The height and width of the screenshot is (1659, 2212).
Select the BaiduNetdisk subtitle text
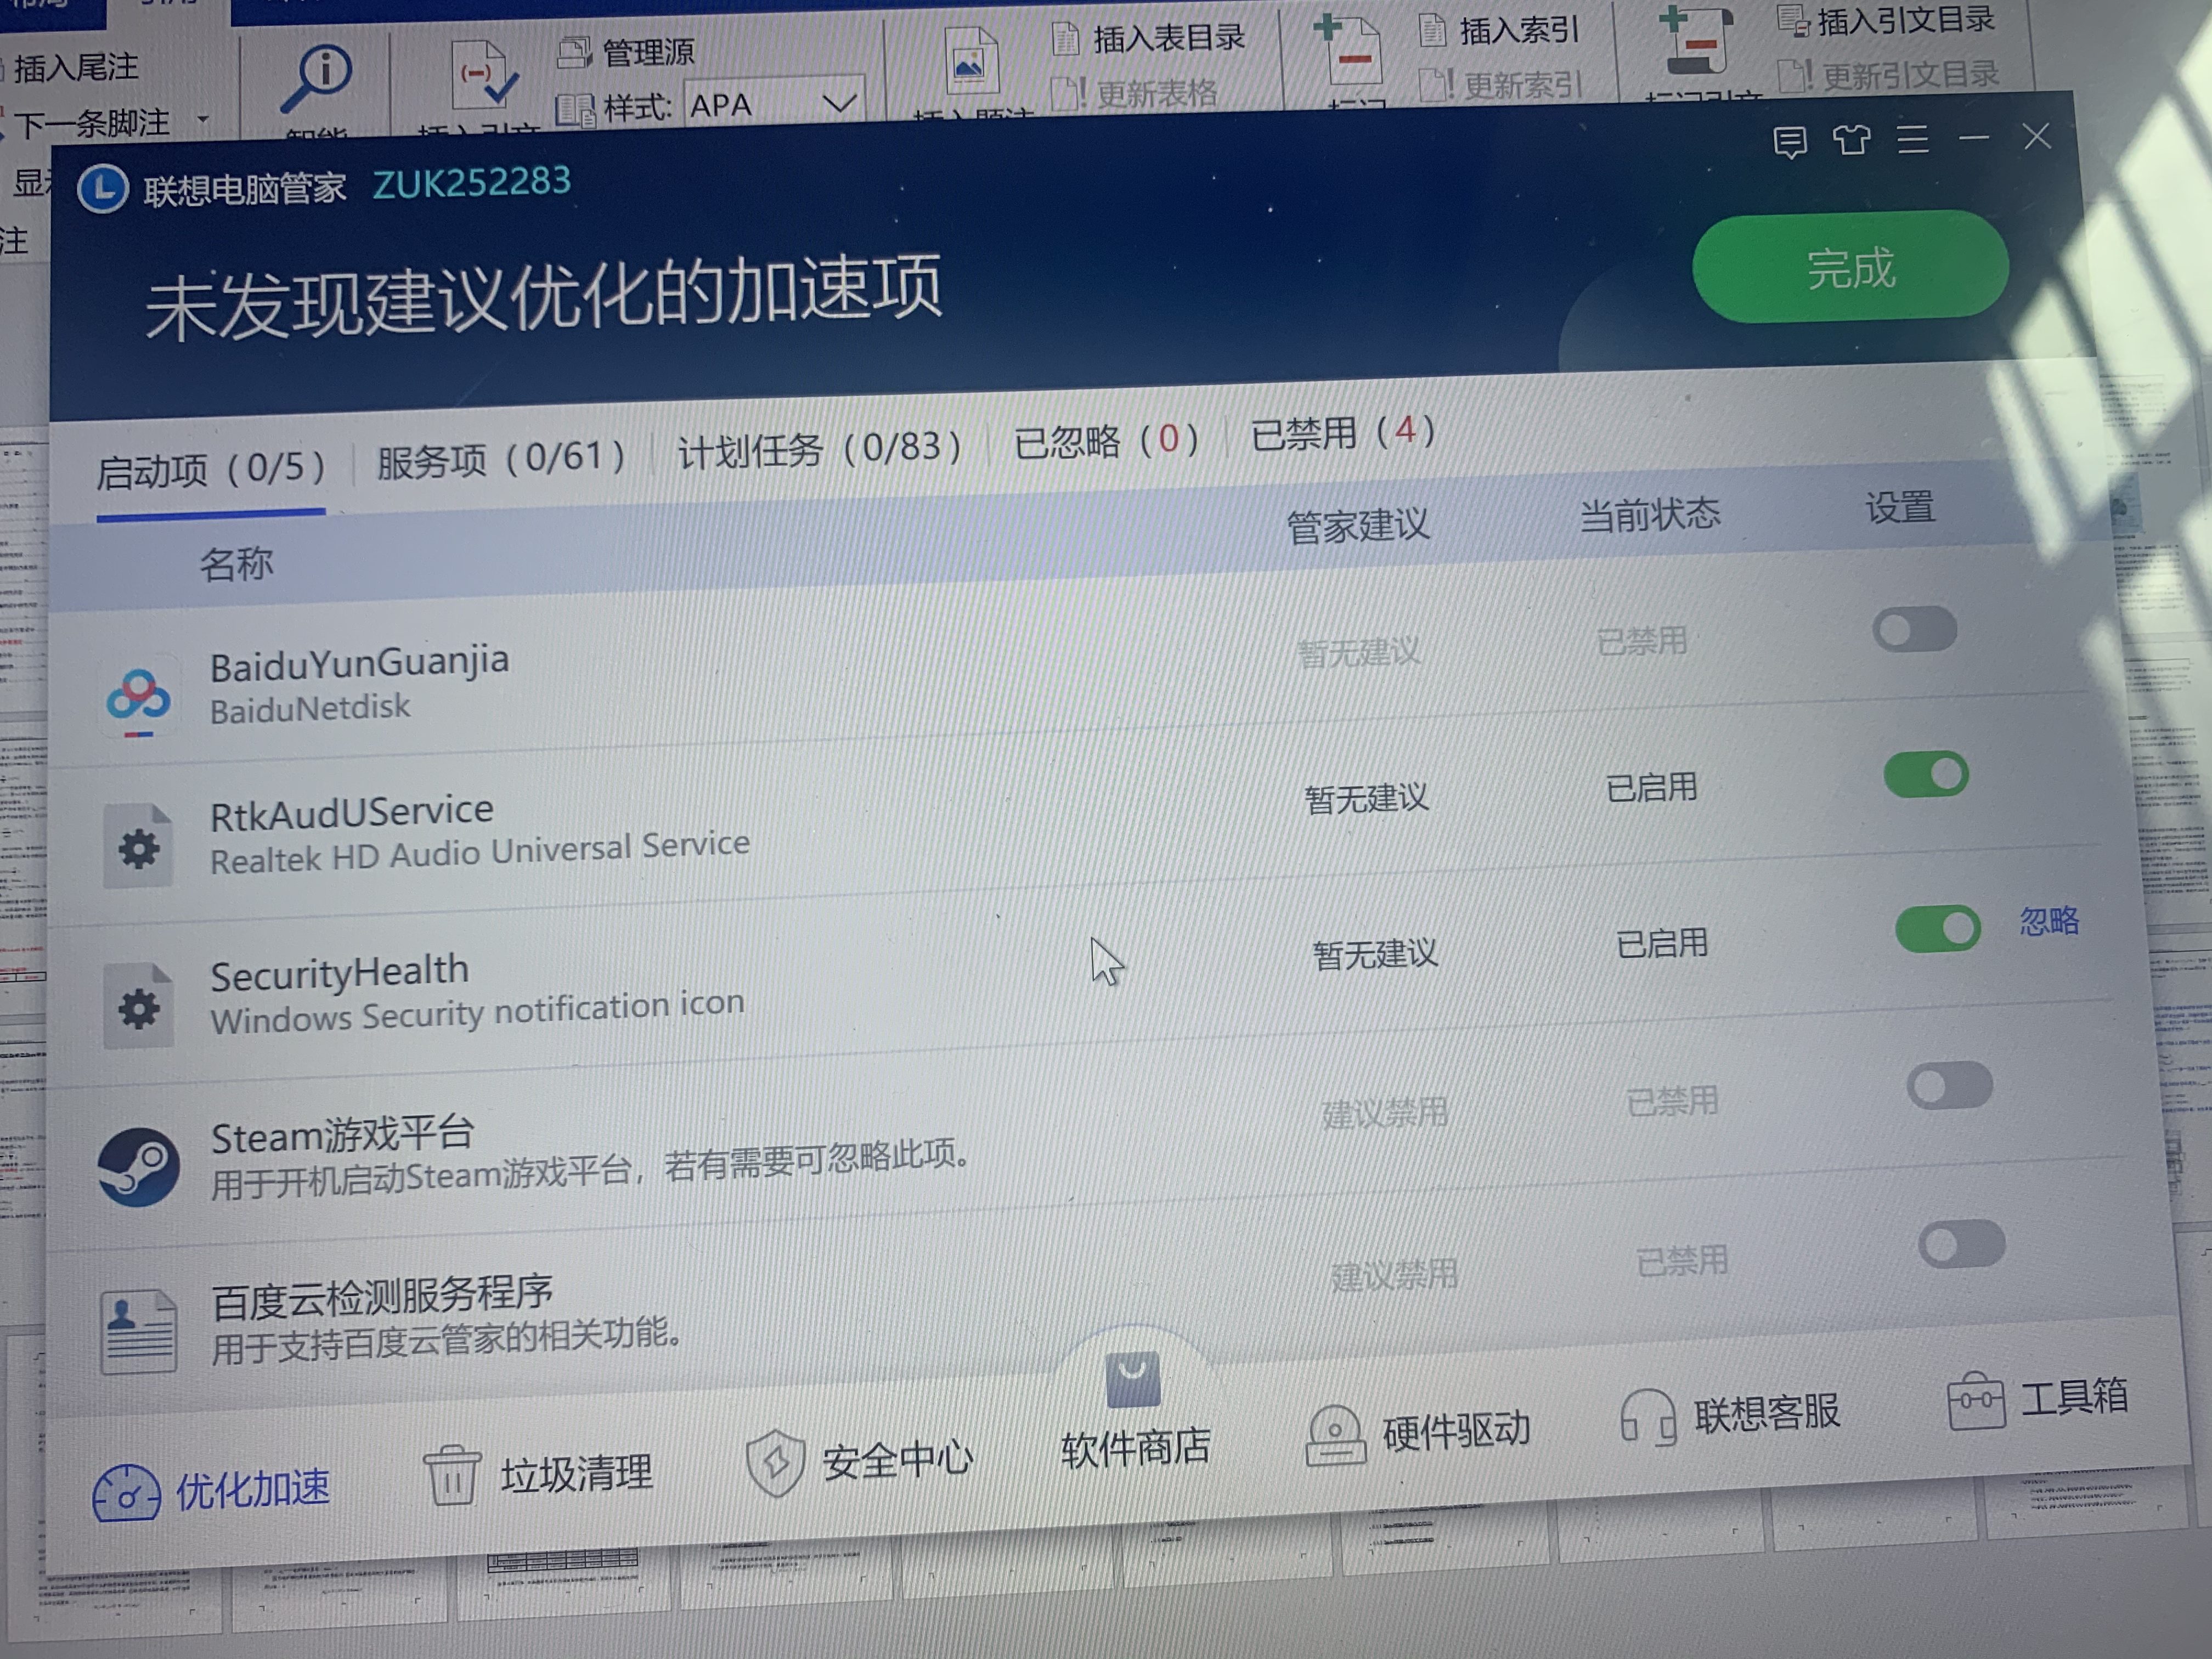310,708
